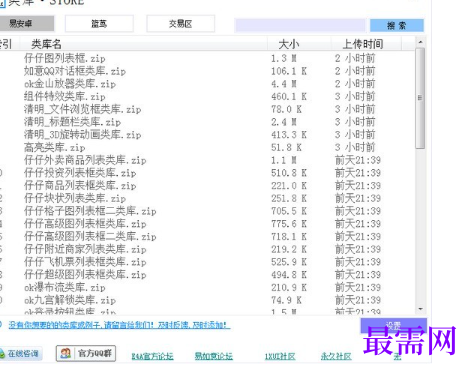Select 仔仔块状列表类库.zip
The width and height of the screenshot is (475, 372).
click(75, 198)
